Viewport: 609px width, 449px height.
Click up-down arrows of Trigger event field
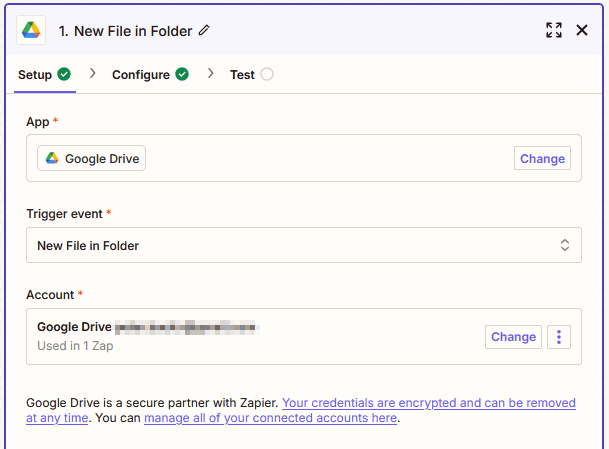(x=565, y=245)
